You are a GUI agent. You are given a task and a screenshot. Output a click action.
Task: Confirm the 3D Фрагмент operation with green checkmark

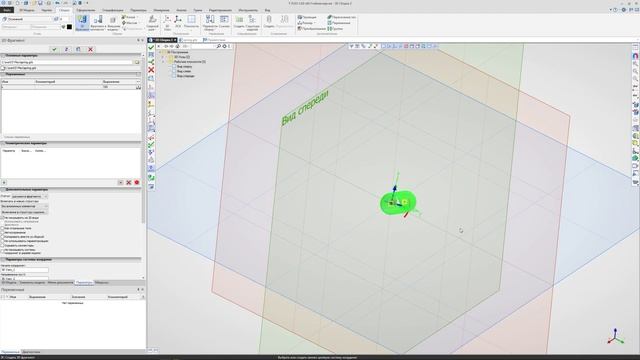54,49
